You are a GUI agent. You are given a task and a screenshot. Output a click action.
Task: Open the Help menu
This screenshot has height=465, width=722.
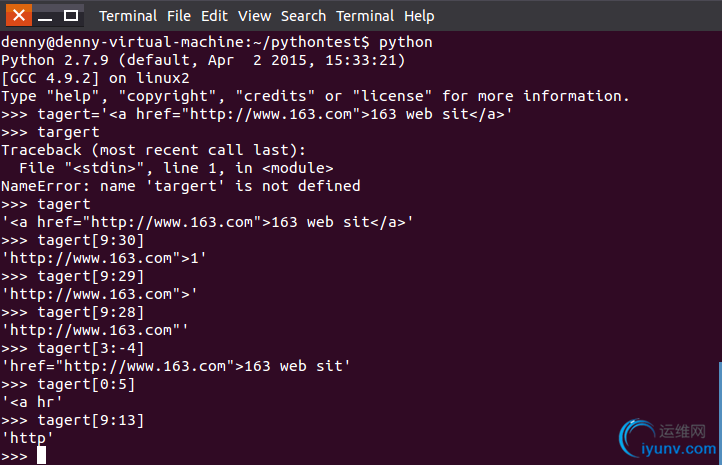click(419, 16)
